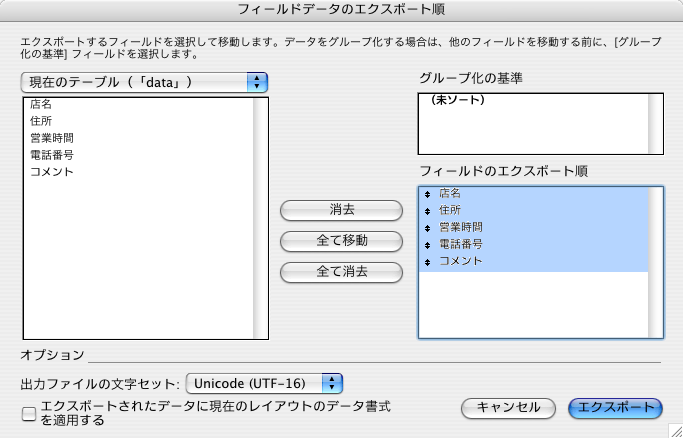Open the 現在のテーブル「data」 table dropdown

(144, 82)
